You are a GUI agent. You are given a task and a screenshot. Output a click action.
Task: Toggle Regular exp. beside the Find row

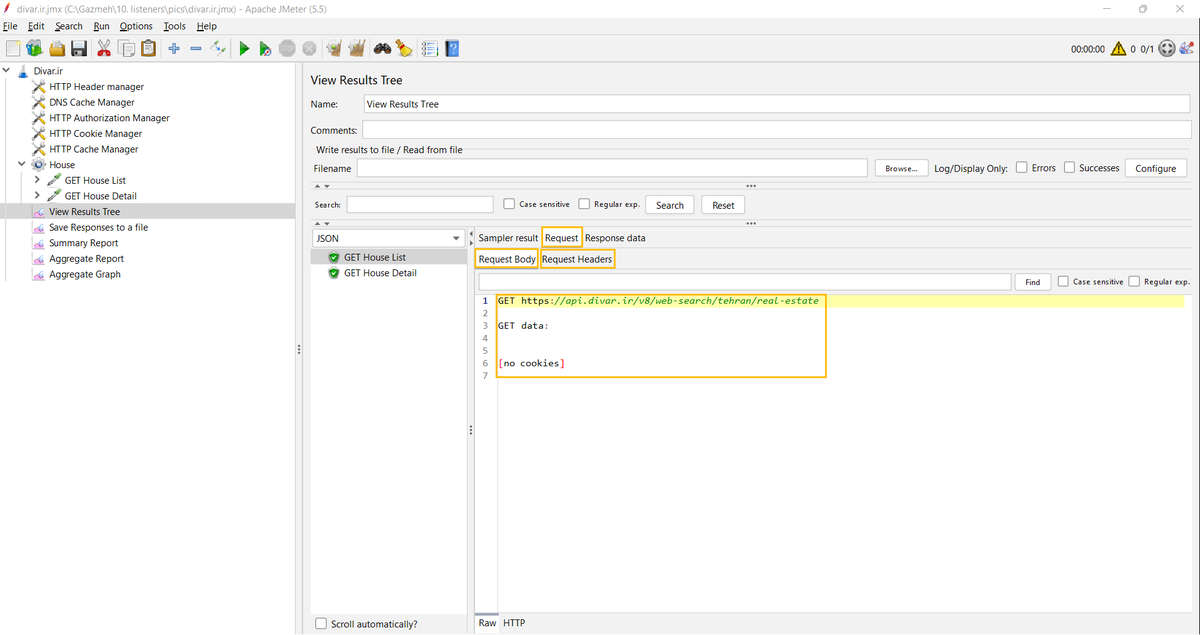1135,282
